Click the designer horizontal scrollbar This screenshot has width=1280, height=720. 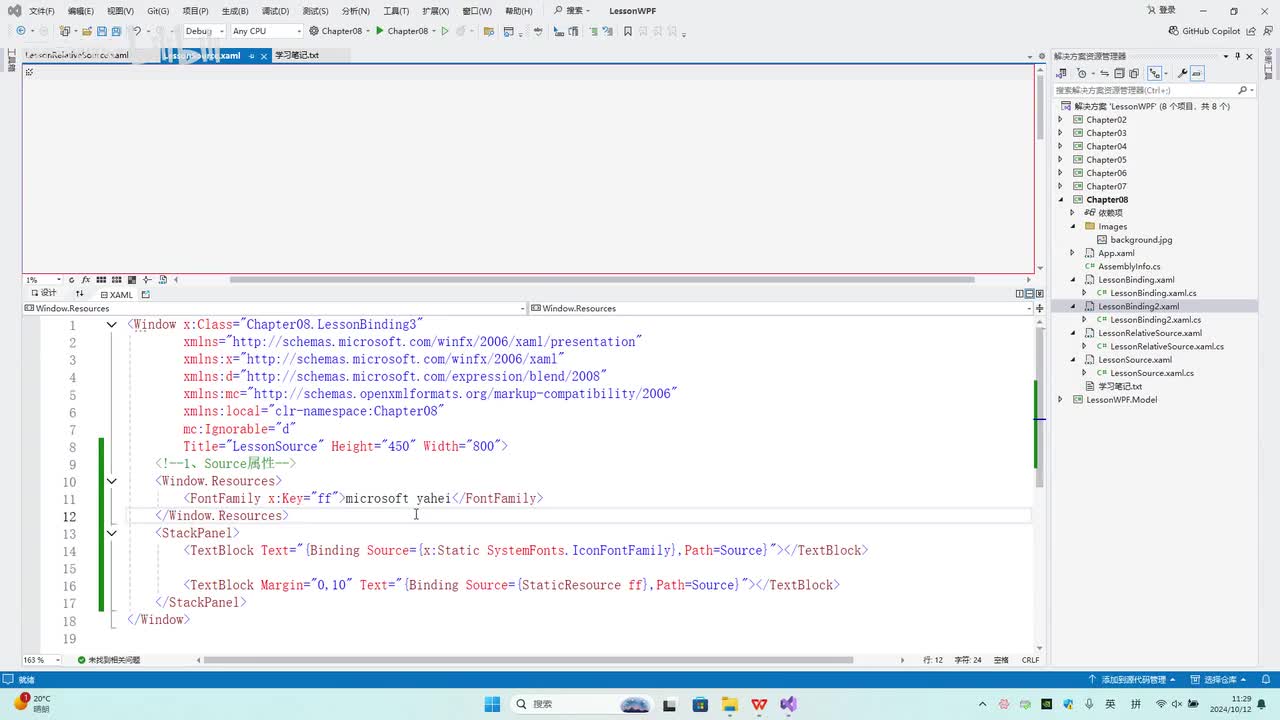tap(602, 280)
